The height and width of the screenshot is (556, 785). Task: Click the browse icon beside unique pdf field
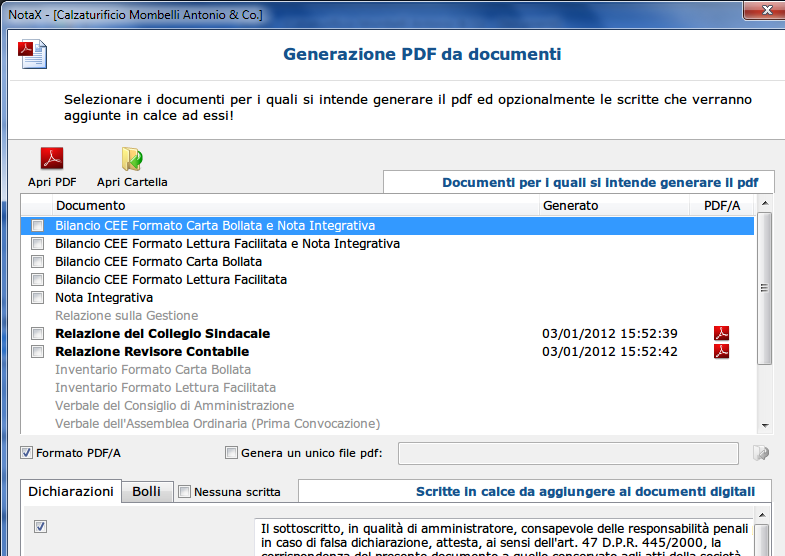tap(761, 453)
